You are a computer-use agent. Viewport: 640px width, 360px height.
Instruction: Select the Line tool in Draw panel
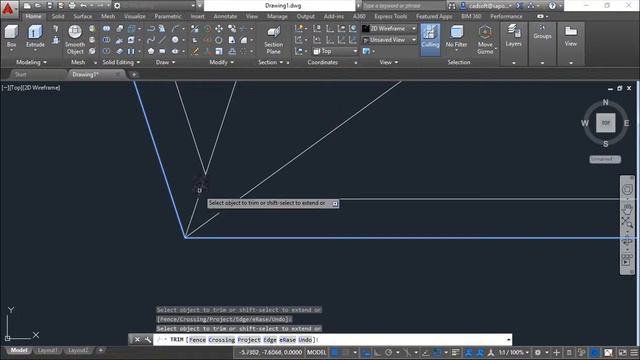point(162,40)
